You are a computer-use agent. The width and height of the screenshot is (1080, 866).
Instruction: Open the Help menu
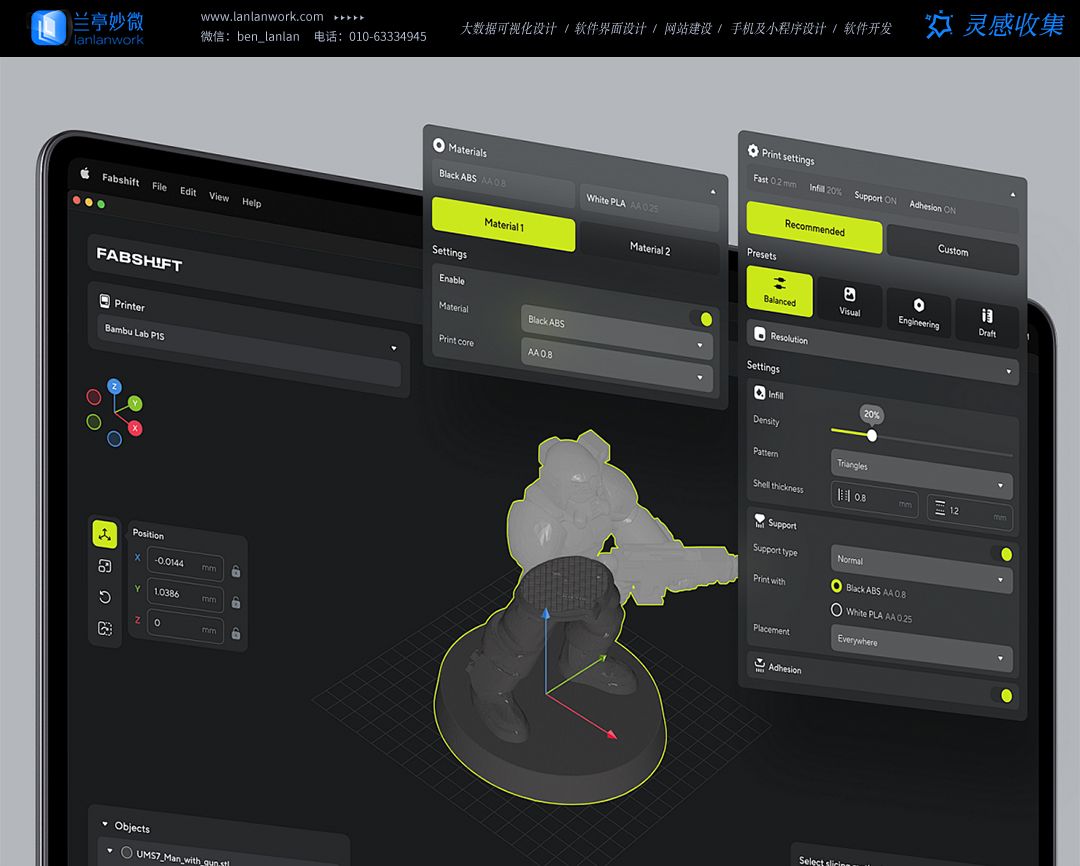[x=251, y=203]
